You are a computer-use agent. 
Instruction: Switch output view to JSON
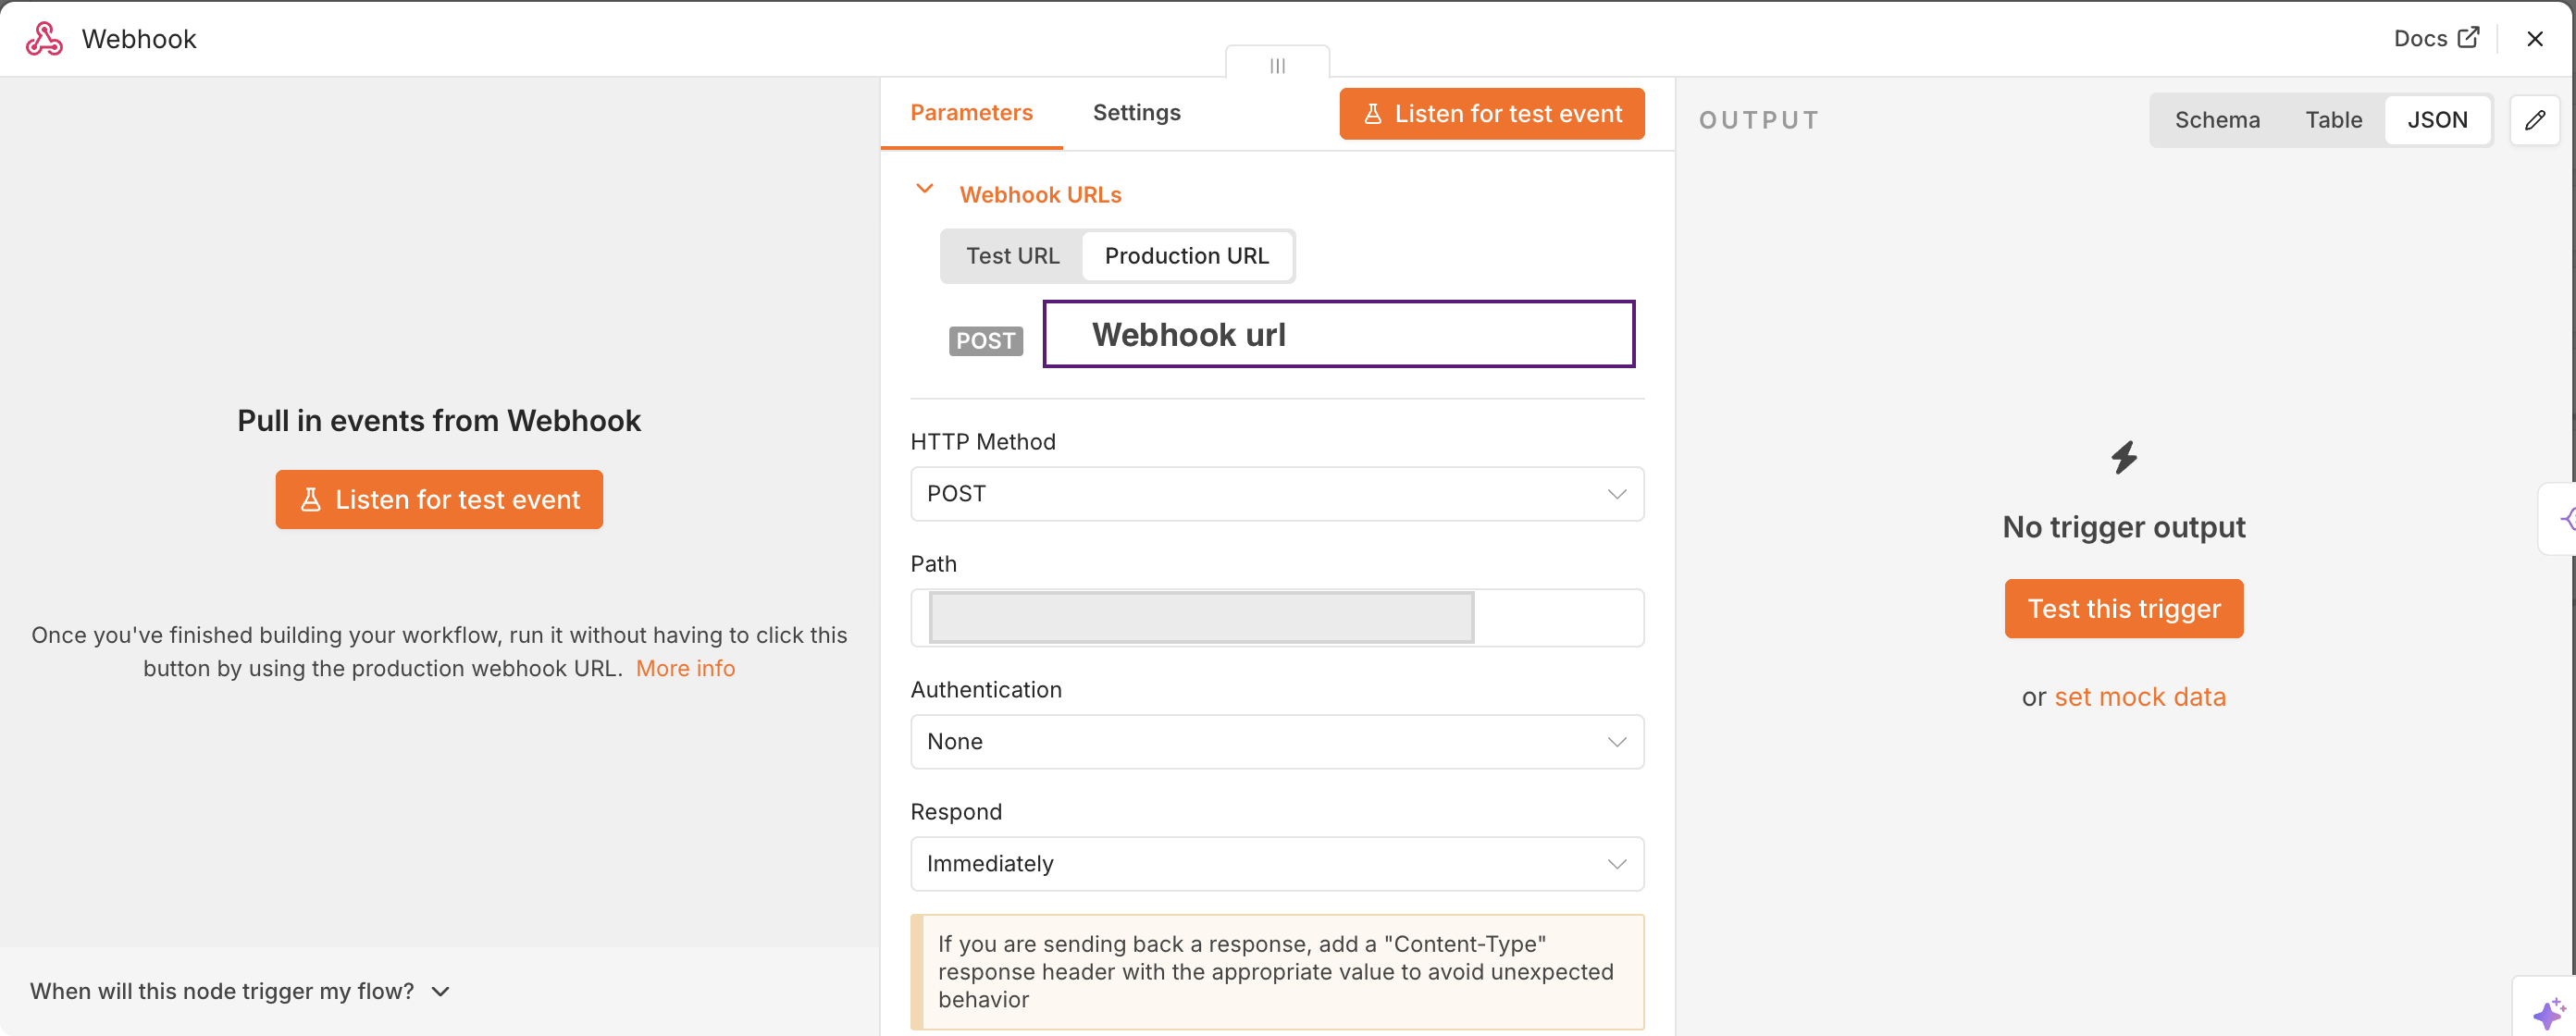click(x=2436, y=120)
